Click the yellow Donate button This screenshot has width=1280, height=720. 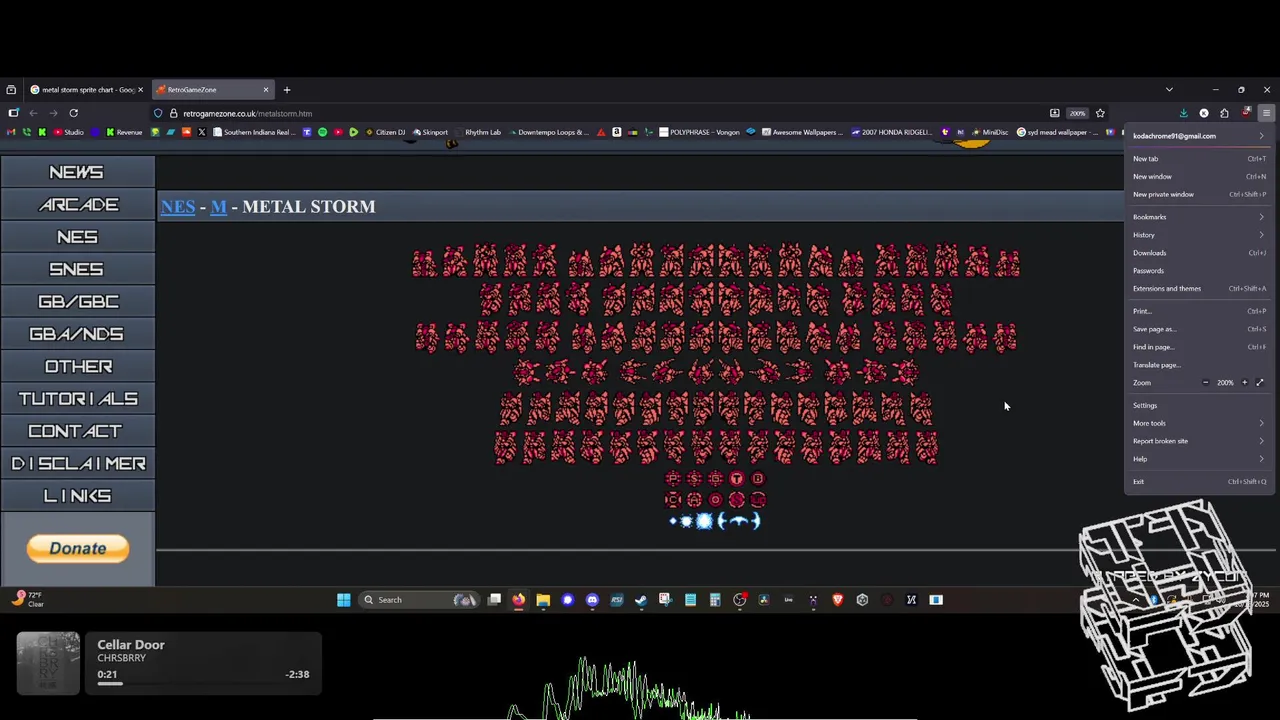click(78, 548)
